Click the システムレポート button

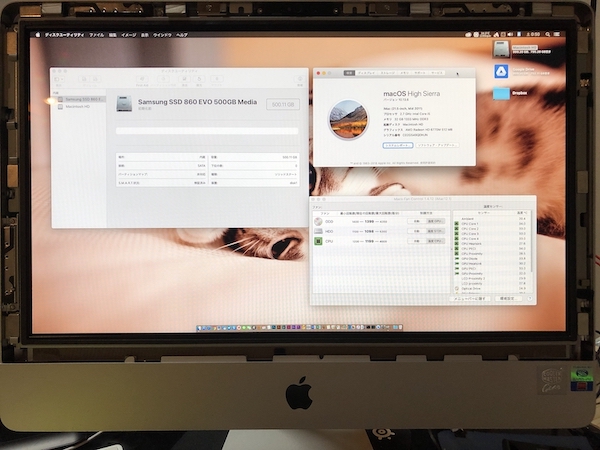398,145
